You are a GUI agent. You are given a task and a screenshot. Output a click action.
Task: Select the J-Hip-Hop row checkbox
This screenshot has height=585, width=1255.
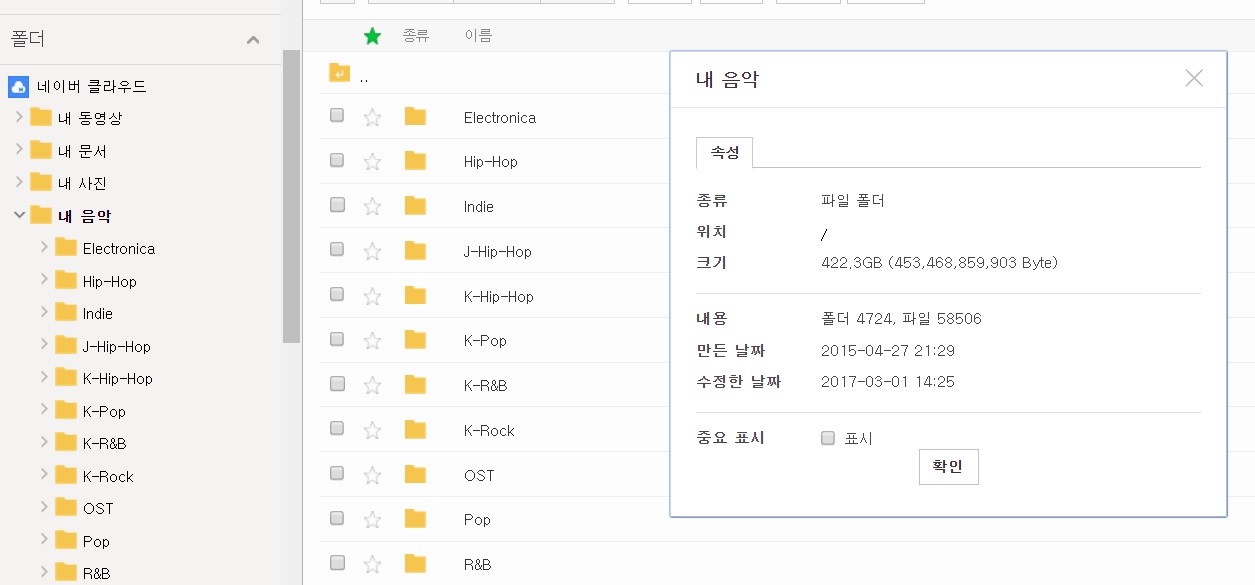pyautogui.click(x=337, y=250)
